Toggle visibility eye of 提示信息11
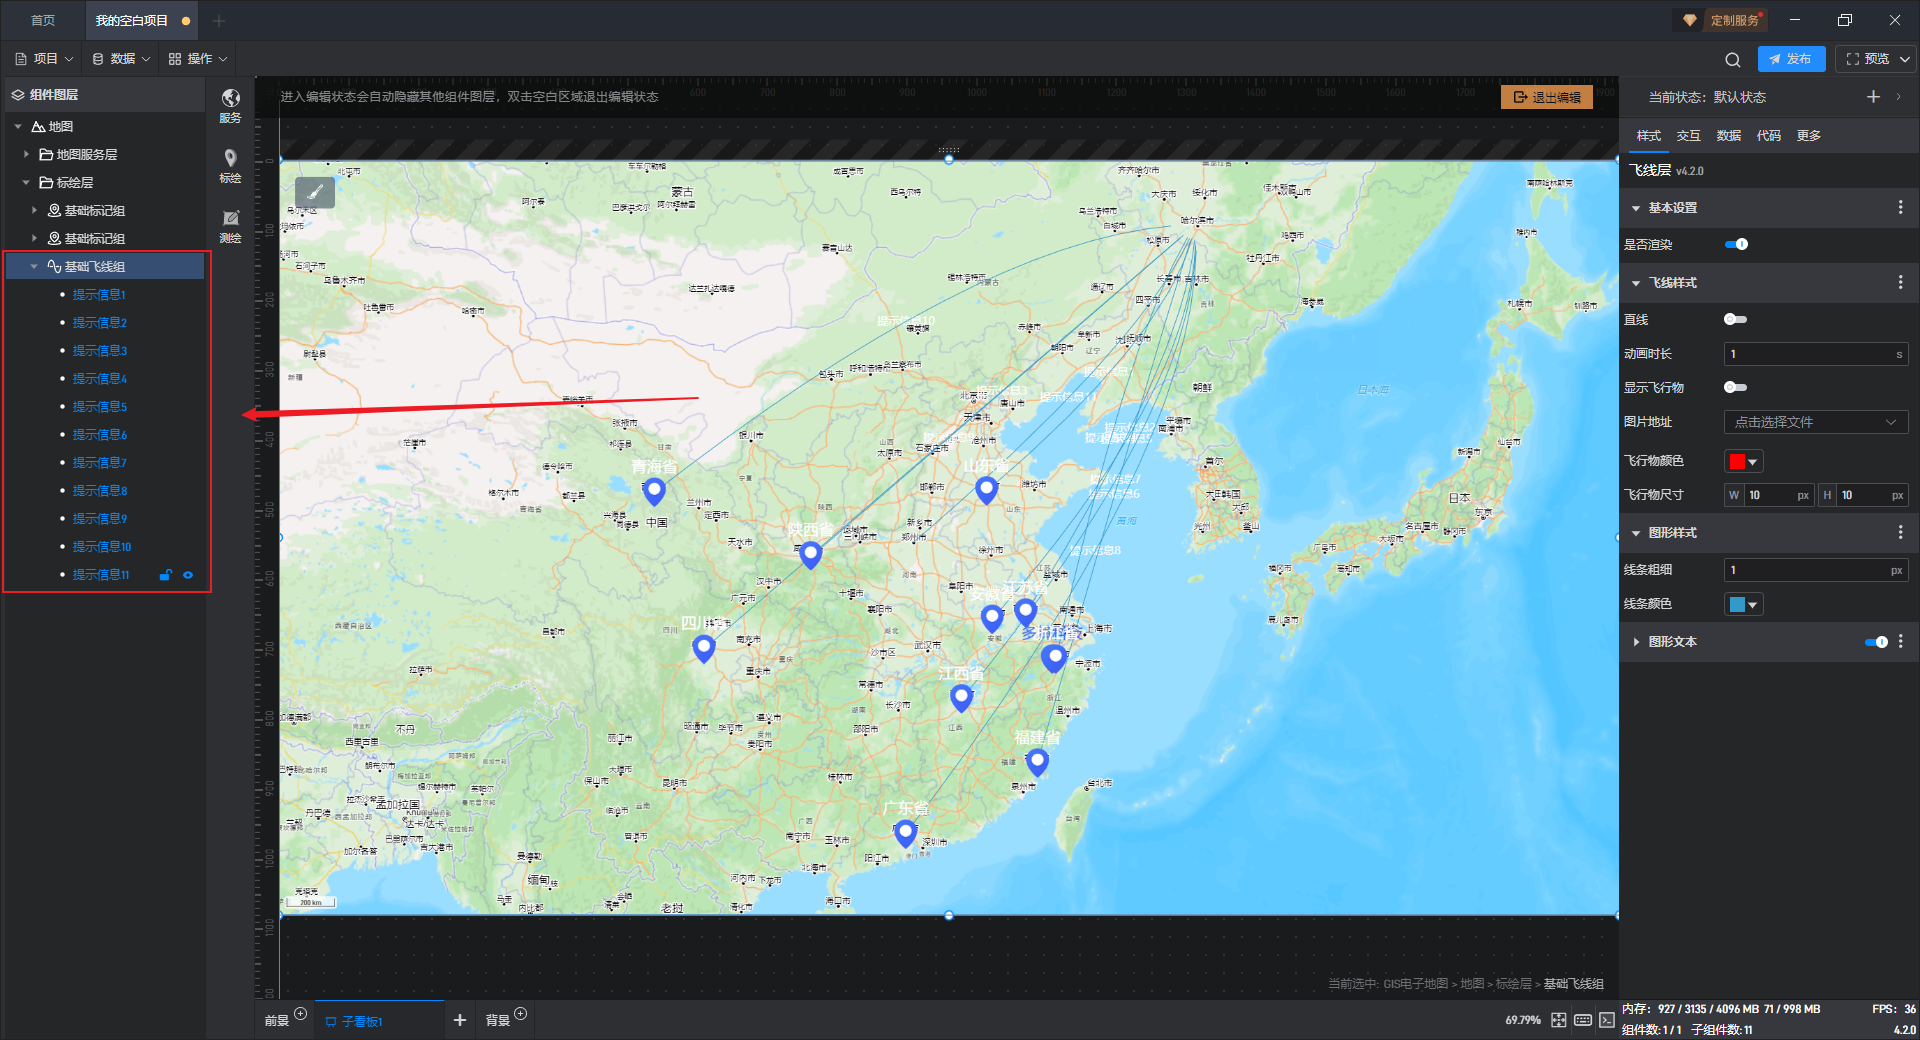This screenshot has width=1920, height=1040. pyautogui.click(x=188, y=575)
